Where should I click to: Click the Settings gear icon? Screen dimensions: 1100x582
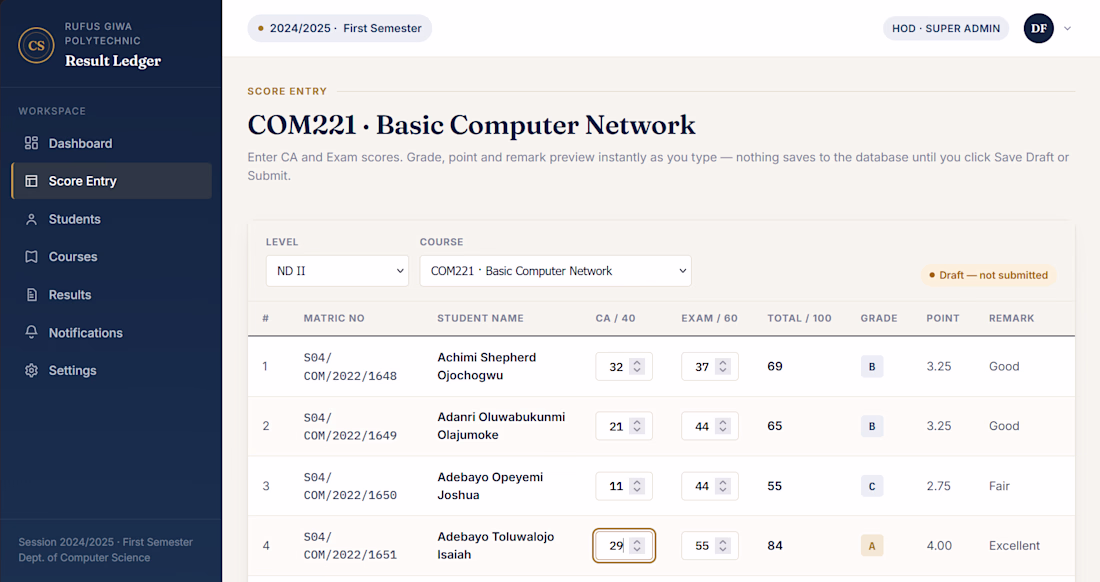32,370
